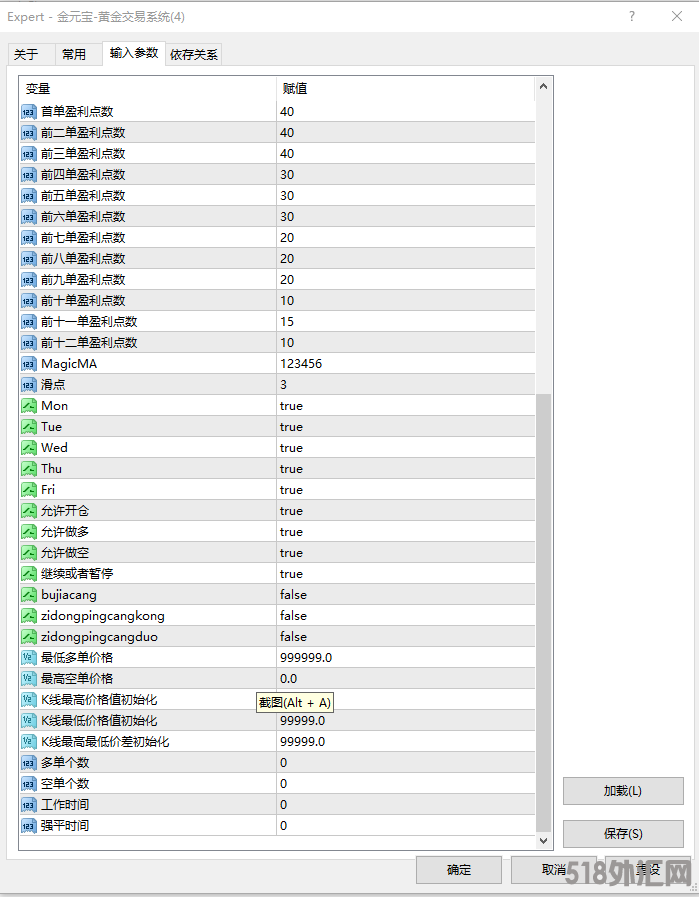Click the boolean icon beside 允许开仓
Viewport: 699px width, 897px height.
point(29,510)
